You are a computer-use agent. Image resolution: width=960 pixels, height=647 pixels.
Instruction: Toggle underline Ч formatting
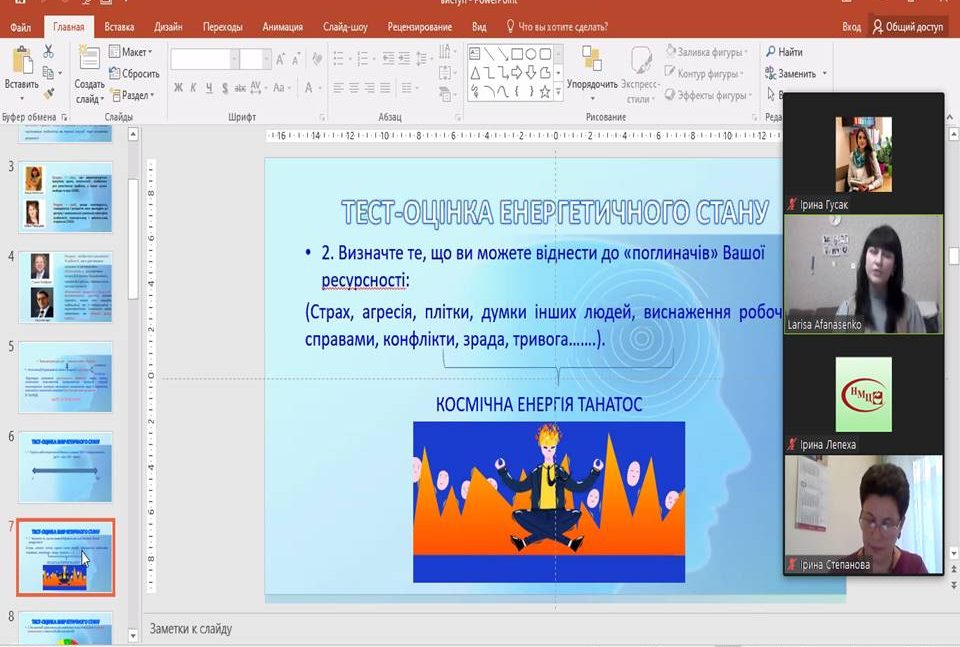pos(209,88)
